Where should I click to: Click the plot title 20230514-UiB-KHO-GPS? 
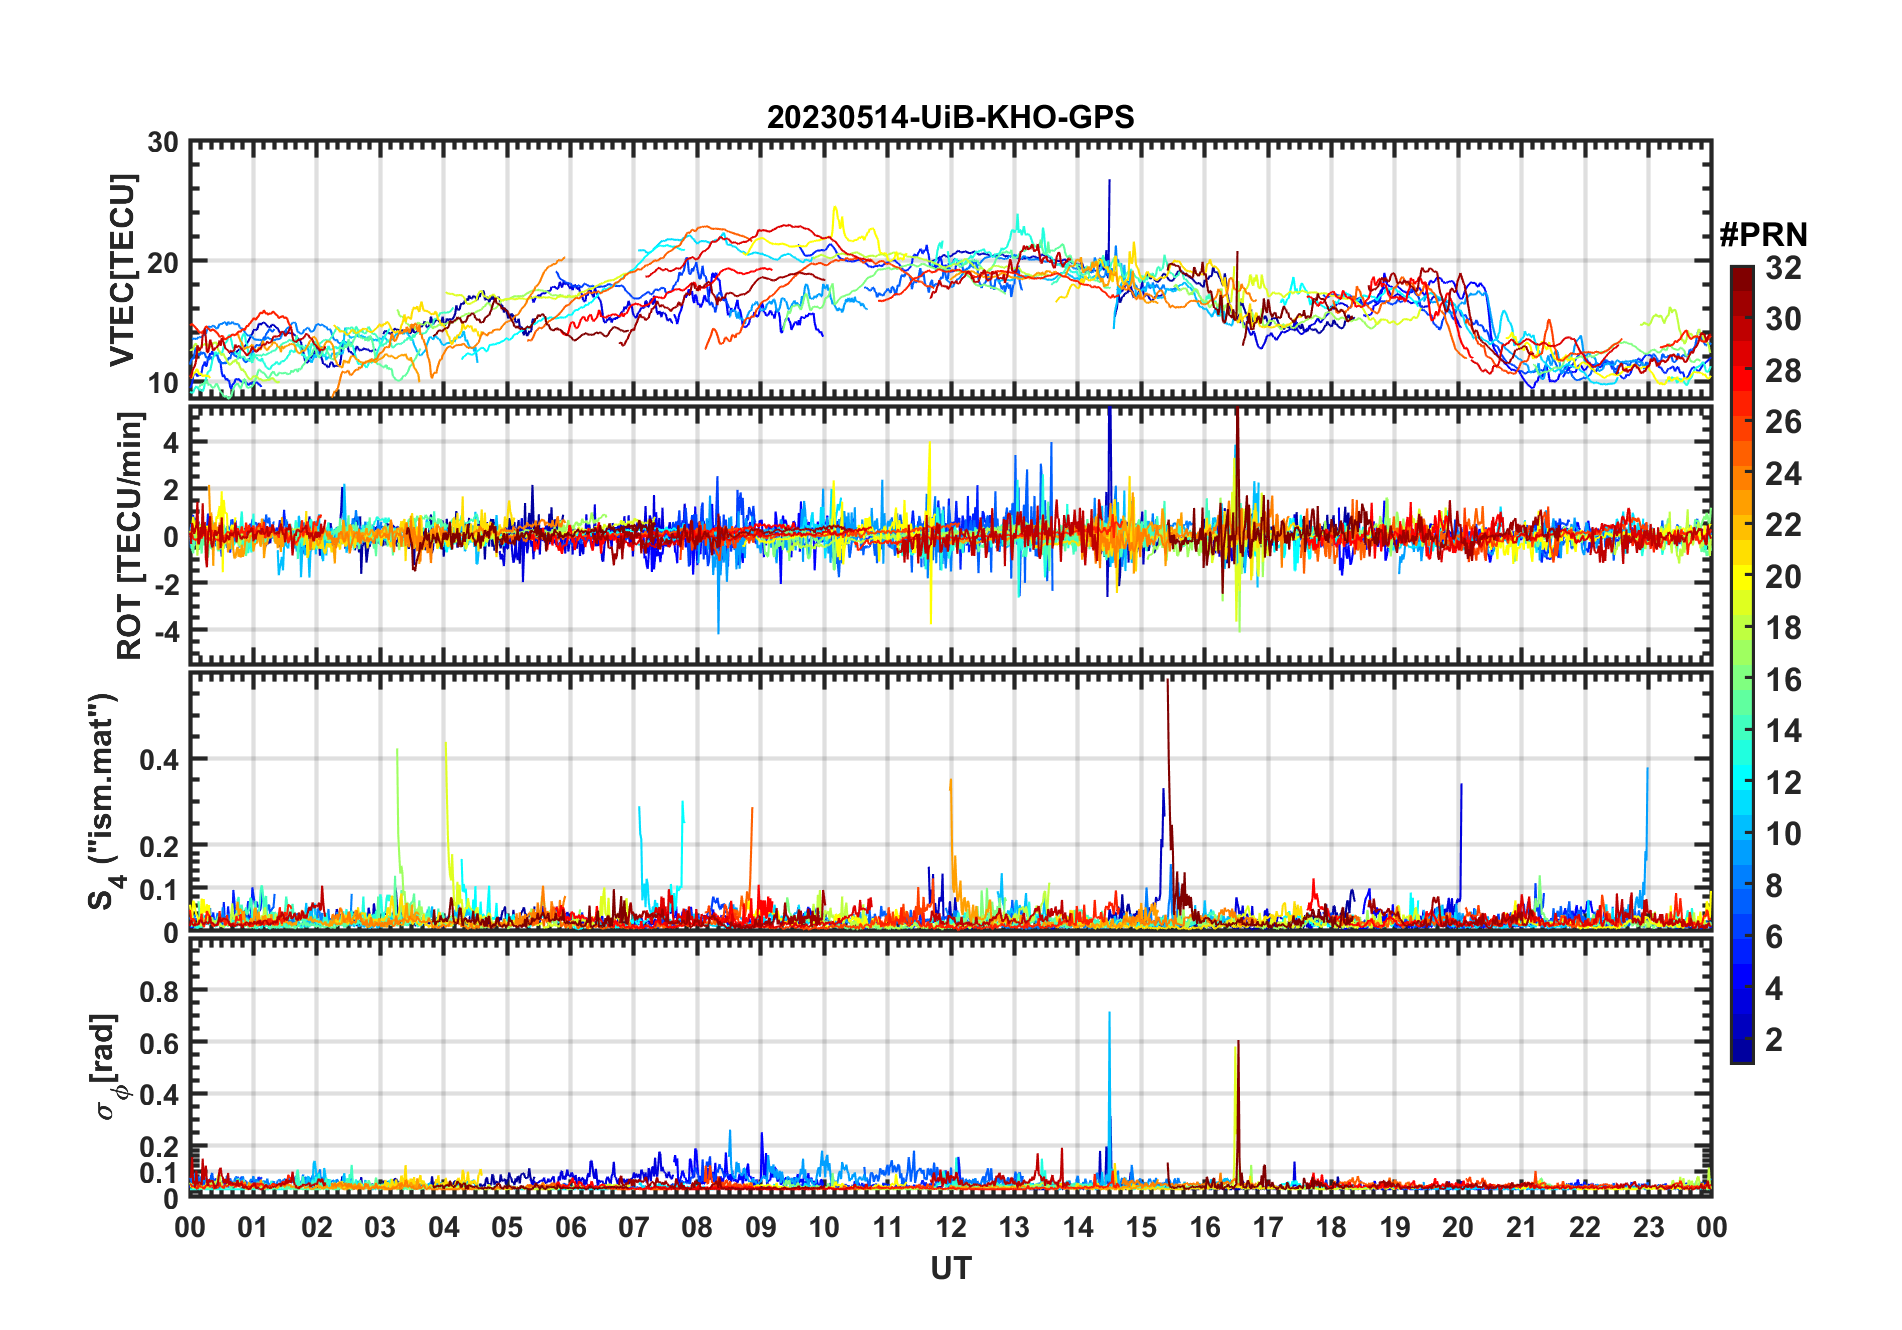pos(950,118)
